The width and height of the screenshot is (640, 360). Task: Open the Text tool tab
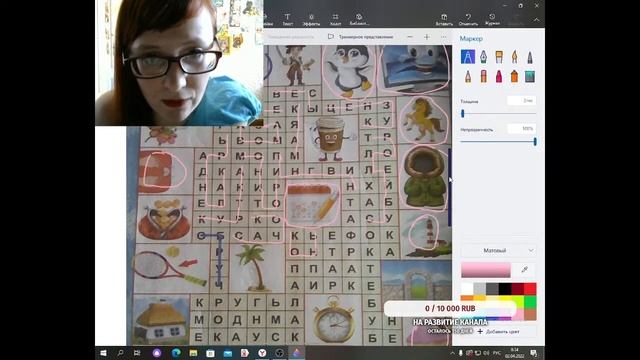(287, 20)
